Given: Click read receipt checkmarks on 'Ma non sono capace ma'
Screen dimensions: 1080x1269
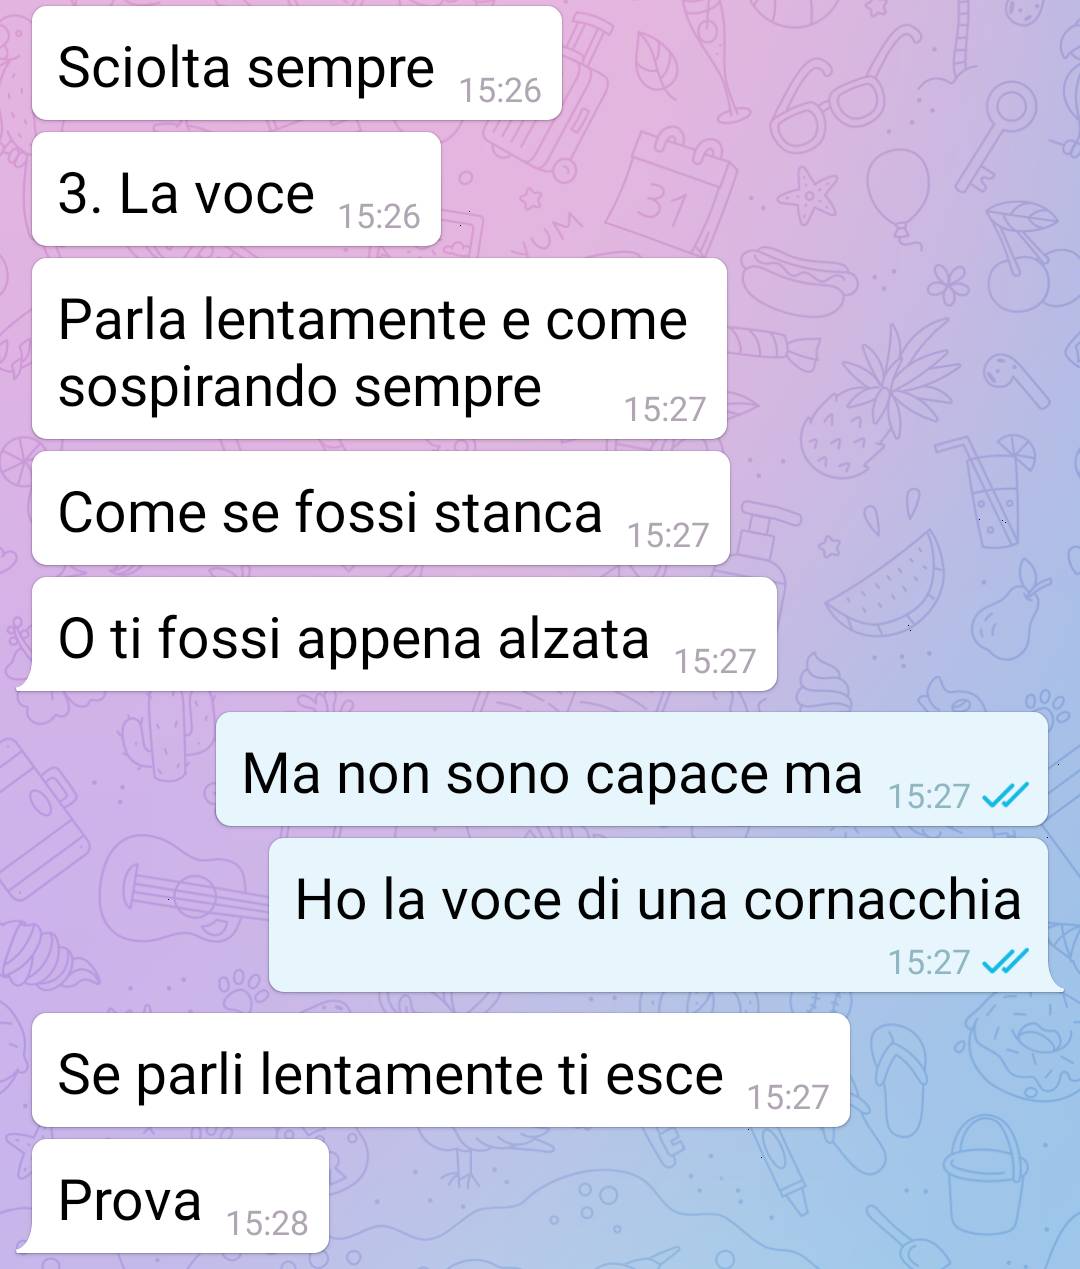Looking at the screenshot, I should (x=1005, y=796).
